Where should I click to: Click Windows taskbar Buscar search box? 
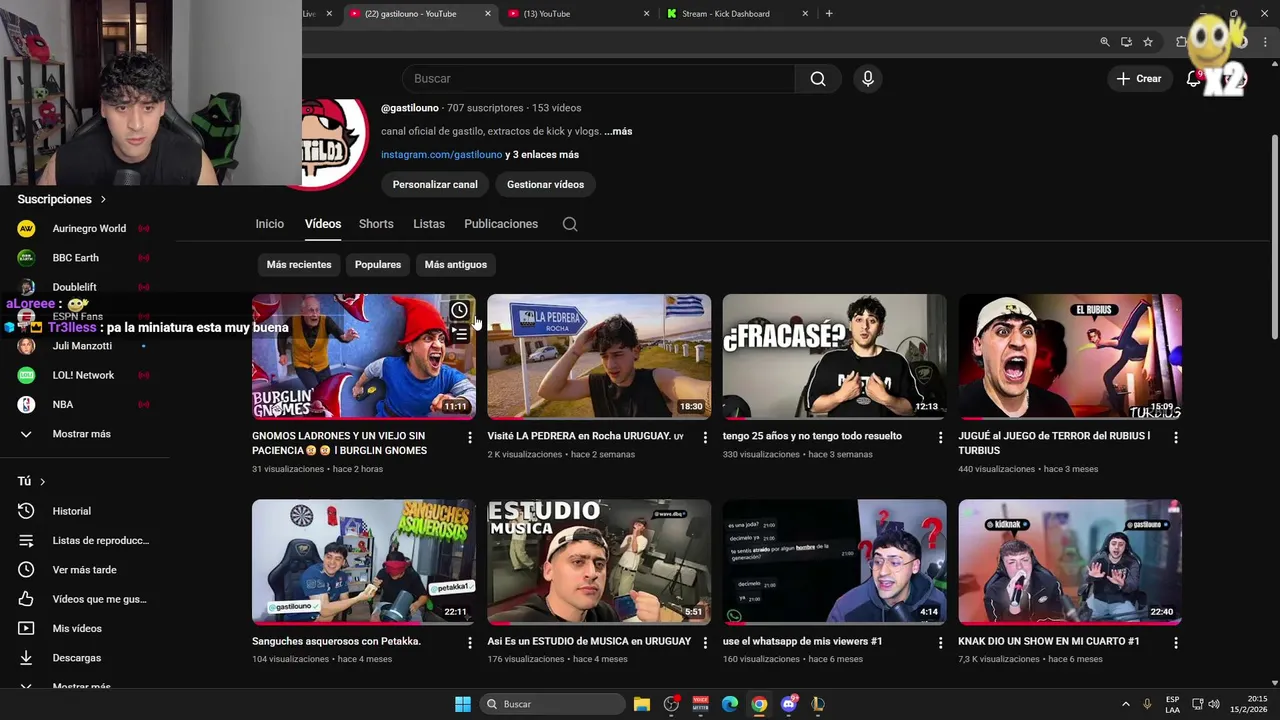tap(552, 704)
